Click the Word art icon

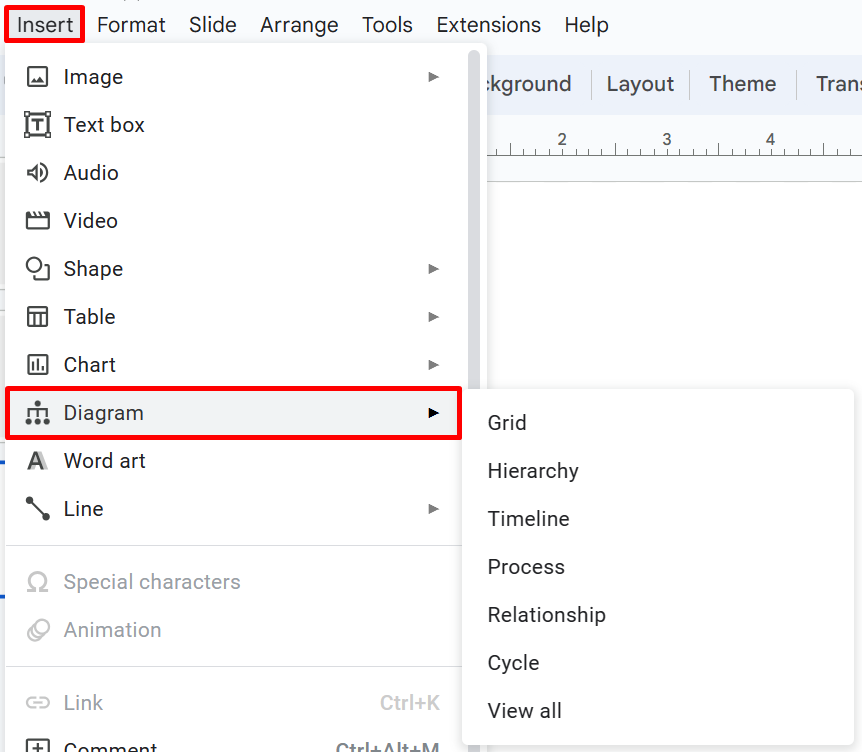[x=37, y=461]
